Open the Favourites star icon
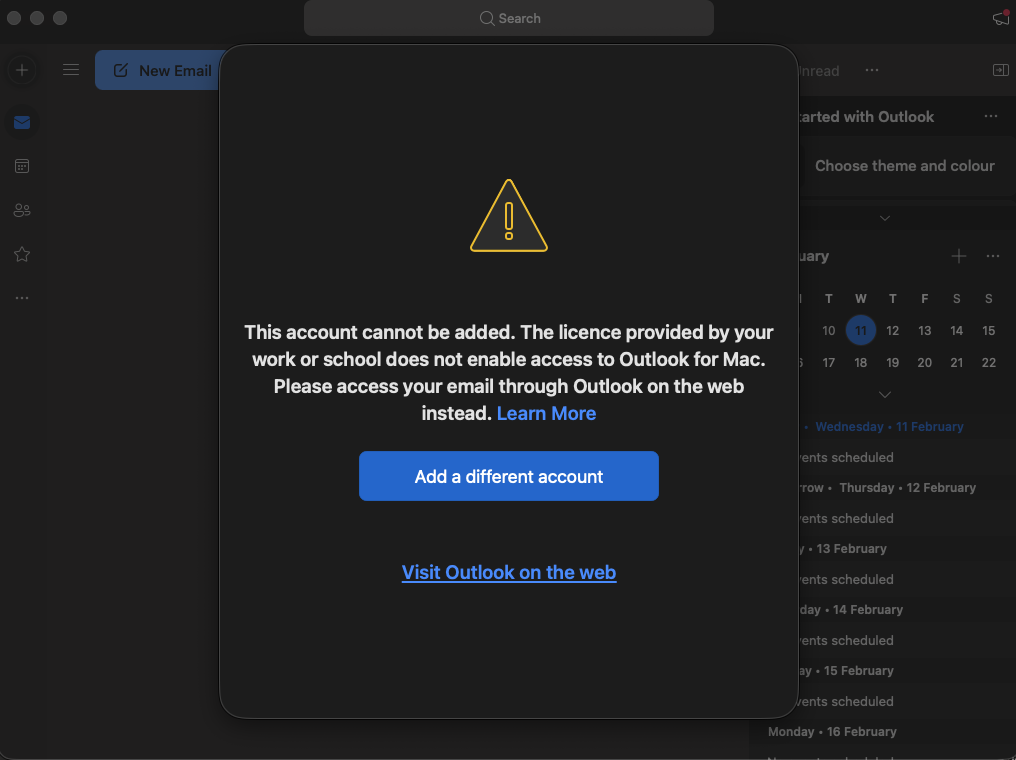 22,254
